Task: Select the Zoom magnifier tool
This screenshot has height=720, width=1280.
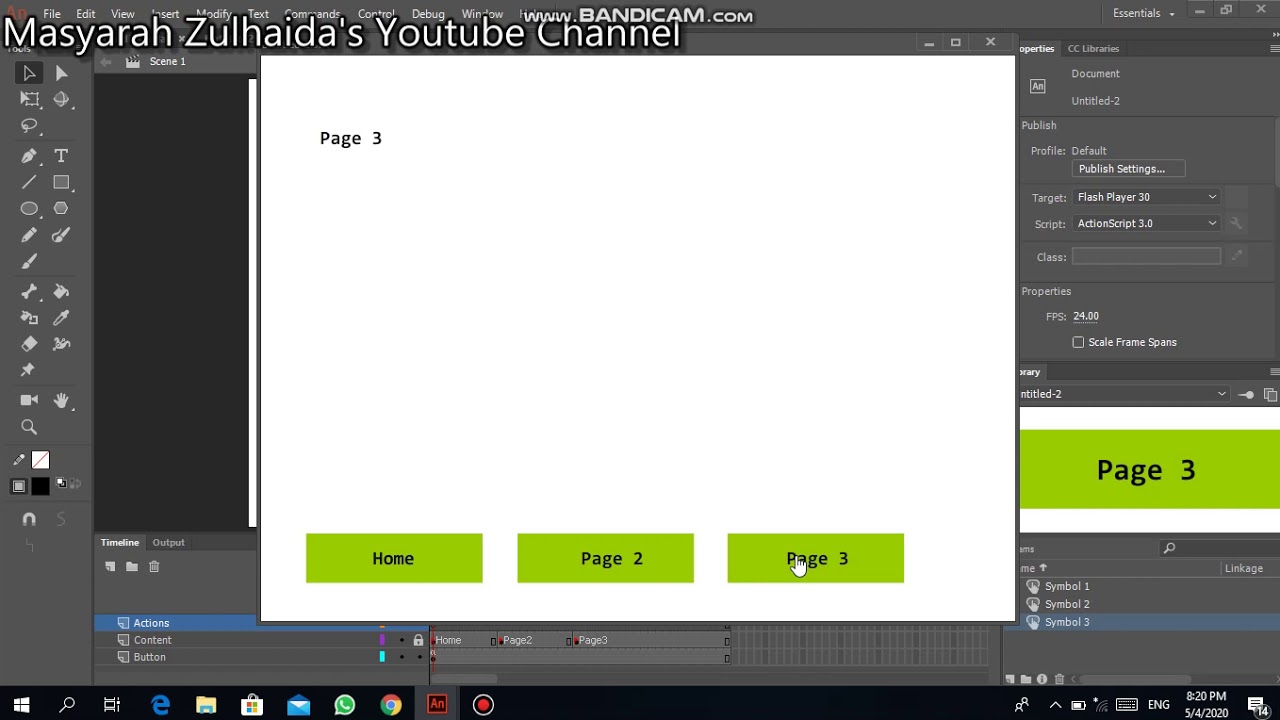Action: coord(29,427)
